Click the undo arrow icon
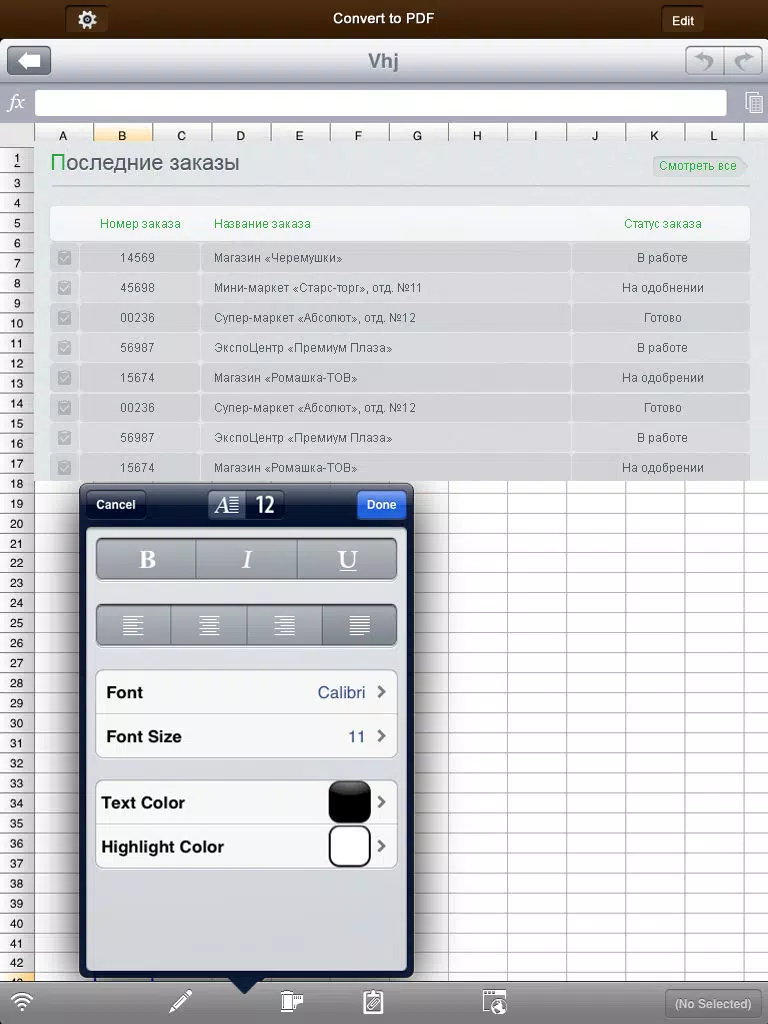Image resolution: width=768 pixels, height=1024 pixels. (x=706, y=62)
